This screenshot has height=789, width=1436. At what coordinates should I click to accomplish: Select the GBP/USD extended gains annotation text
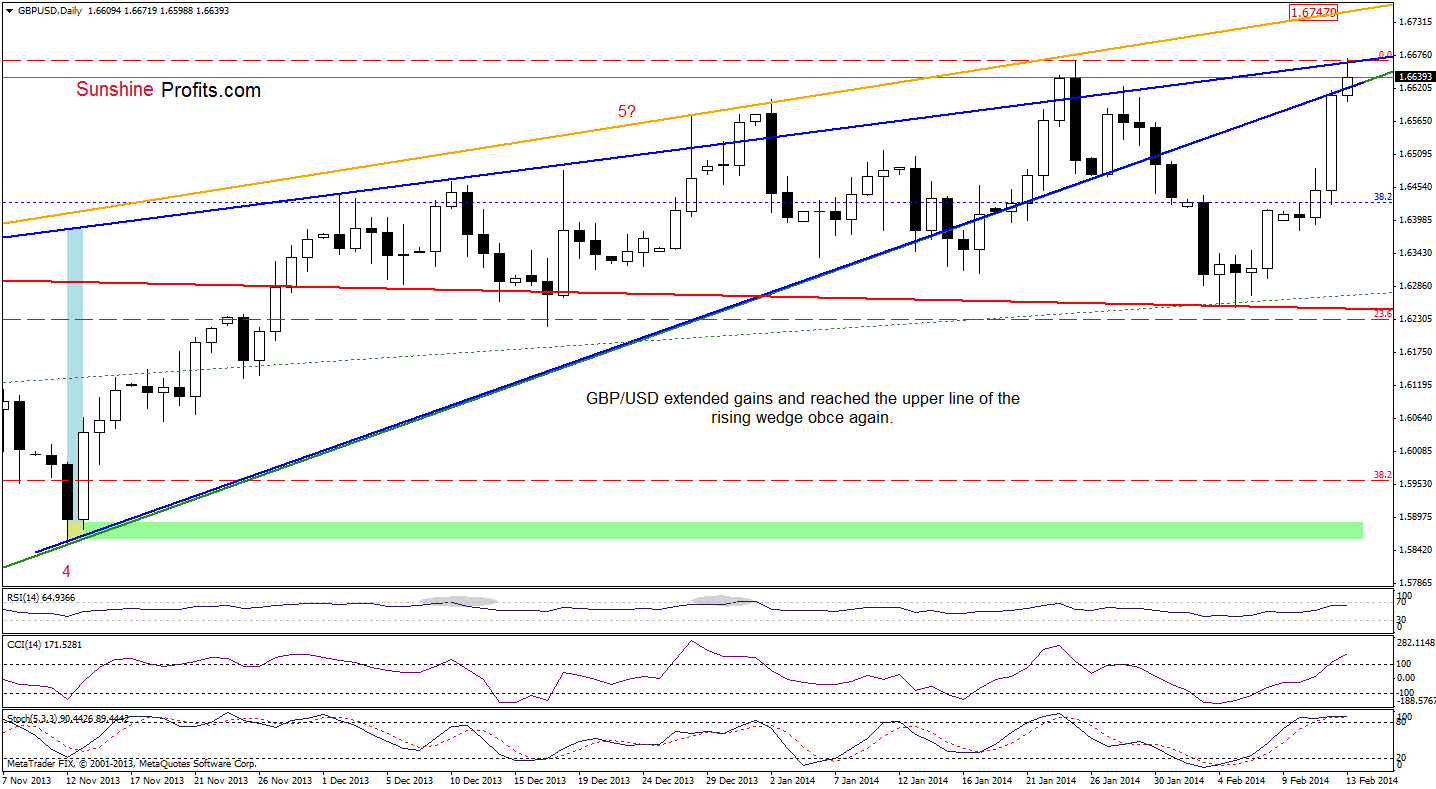click(803, 408)
